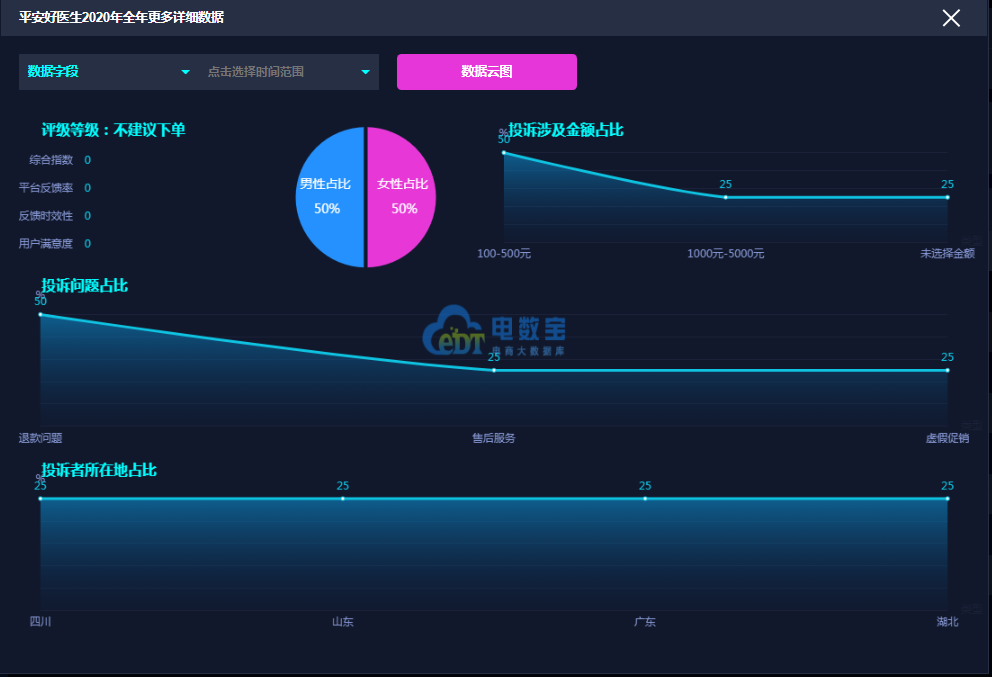This screenshot has width=992, height=677.
Task: Click the 虚假促销 data point at 25
Action: click(x=947, y=370)
